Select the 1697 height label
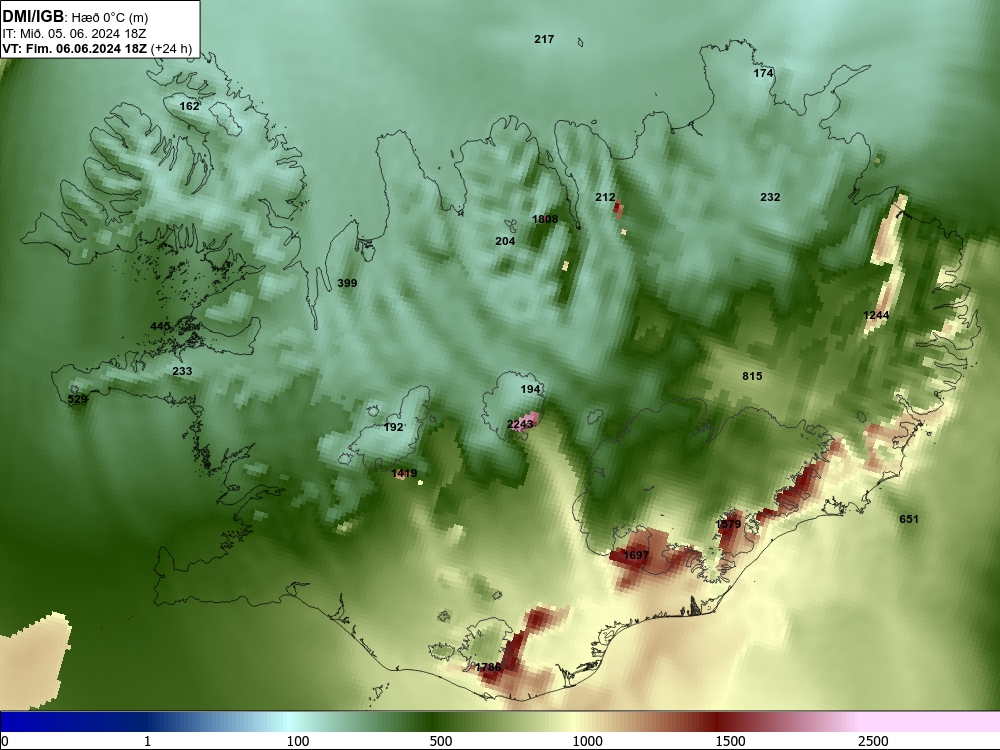This screenshot has height=750, width=1000. coord(636,555)
